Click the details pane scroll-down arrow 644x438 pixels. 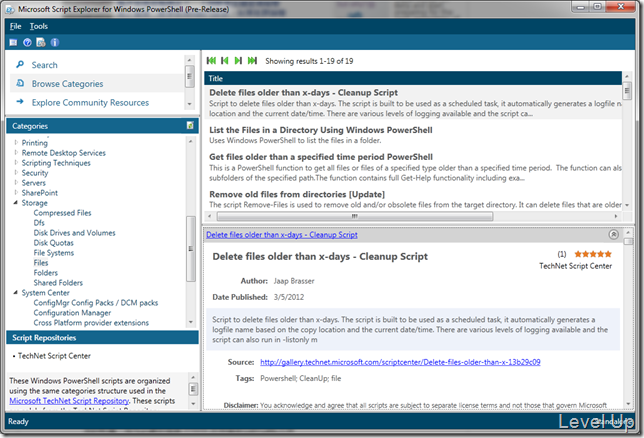point(628,404)
